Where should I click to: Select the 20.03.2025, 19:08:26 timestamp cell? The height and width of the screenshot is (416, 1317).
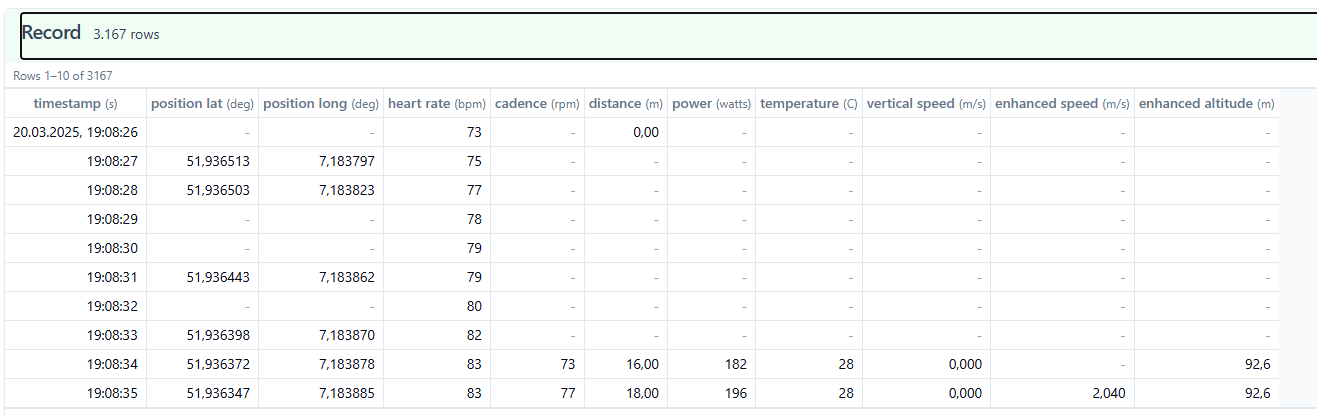point(76,132)
